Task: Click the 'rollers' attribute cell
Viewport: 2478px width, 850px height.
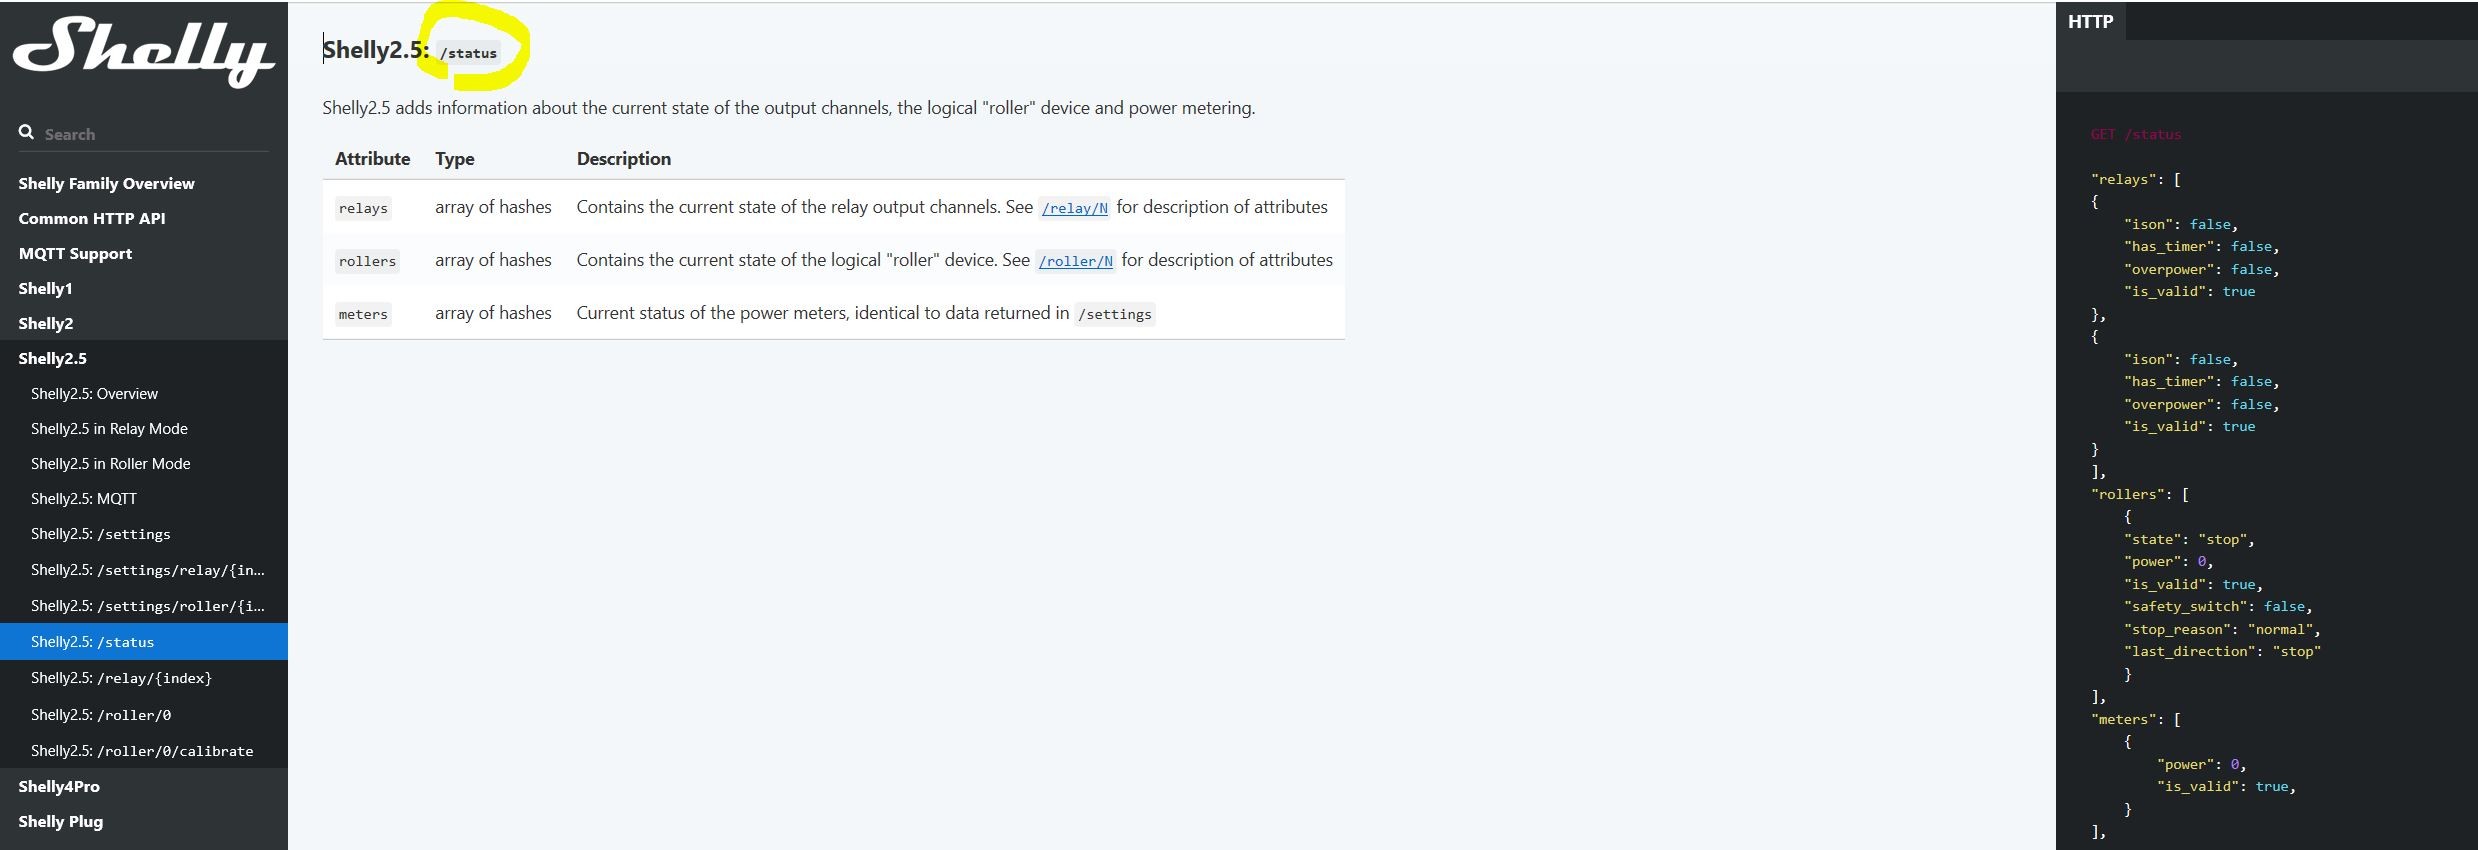Action: tap(367, 261)
